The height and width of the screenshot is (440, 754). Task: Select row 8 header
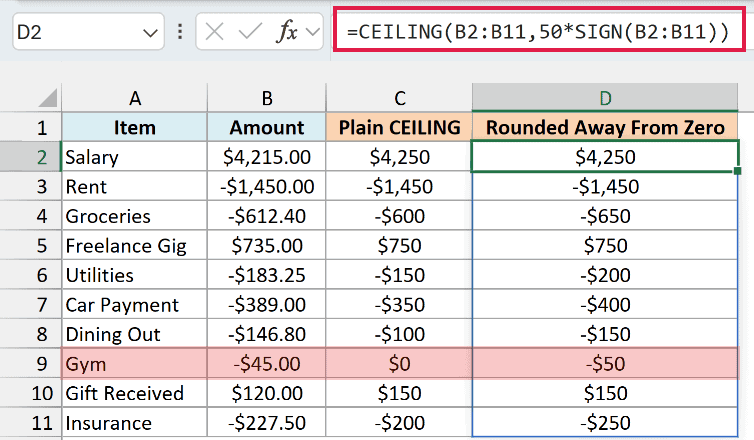coord(31,334)
